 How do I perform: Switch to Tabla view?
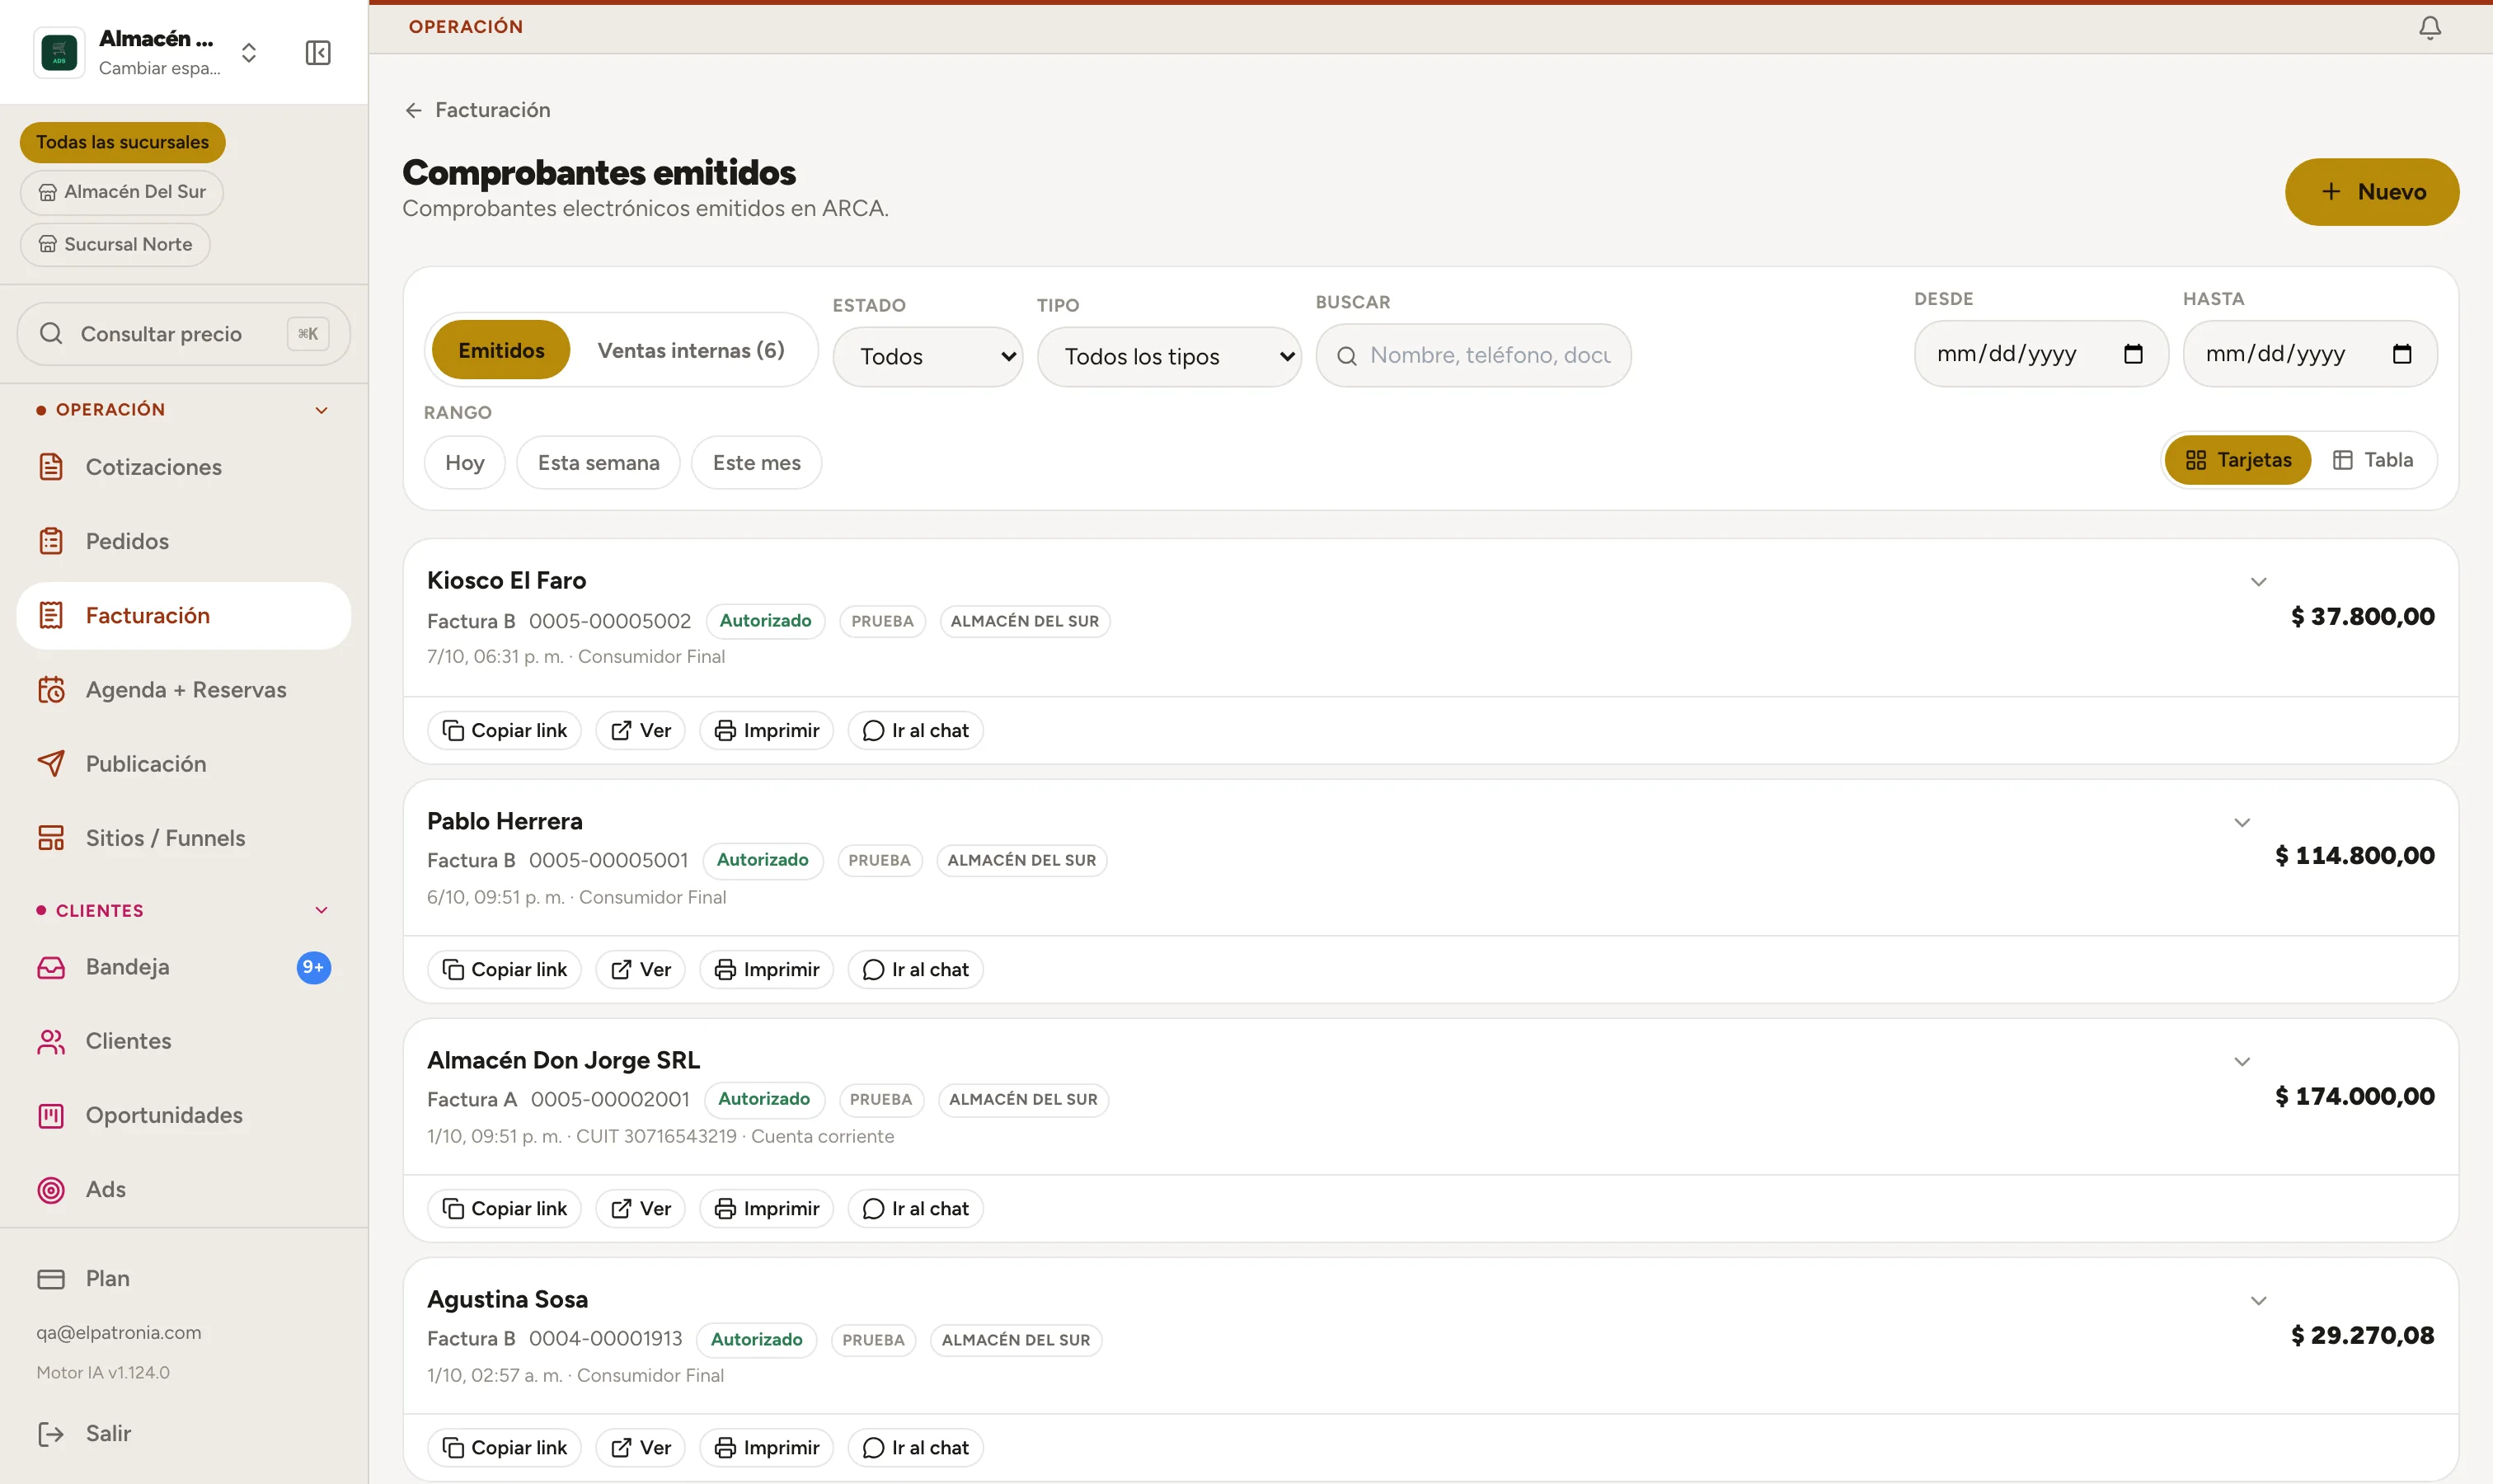point(2373,460)
